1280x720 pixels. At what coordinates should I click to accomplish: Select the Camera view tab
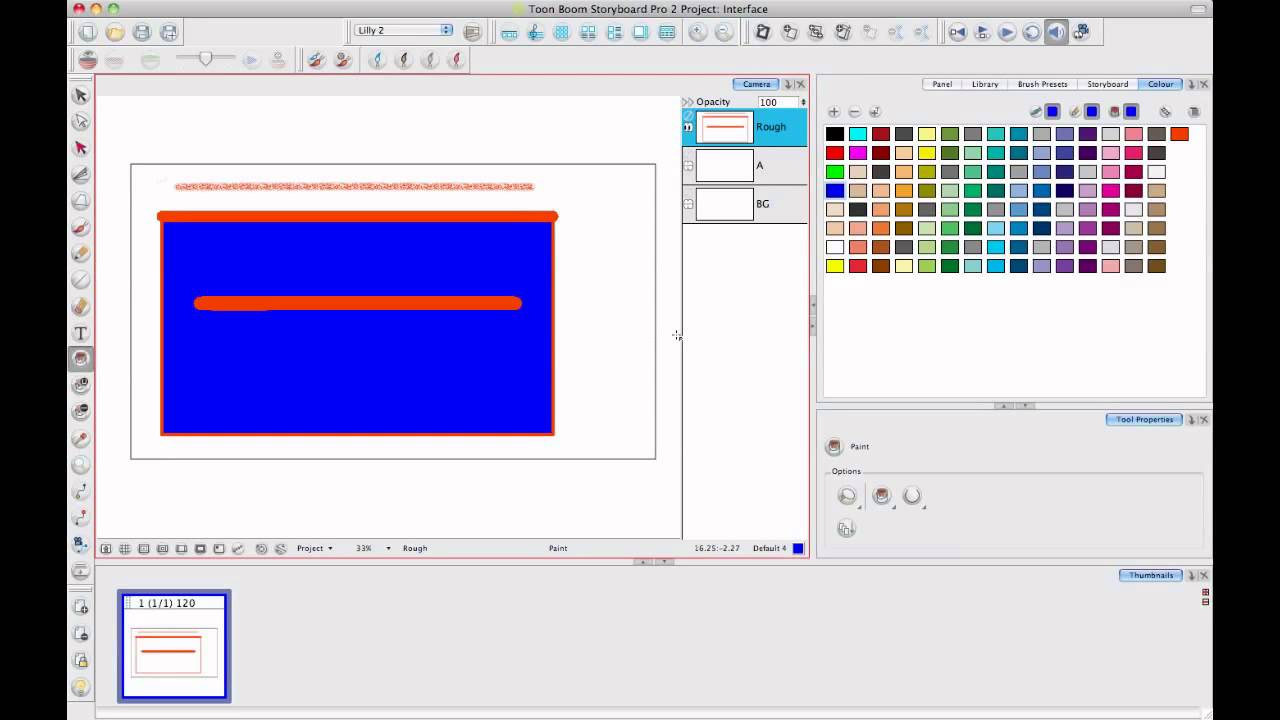pos(756,84)
